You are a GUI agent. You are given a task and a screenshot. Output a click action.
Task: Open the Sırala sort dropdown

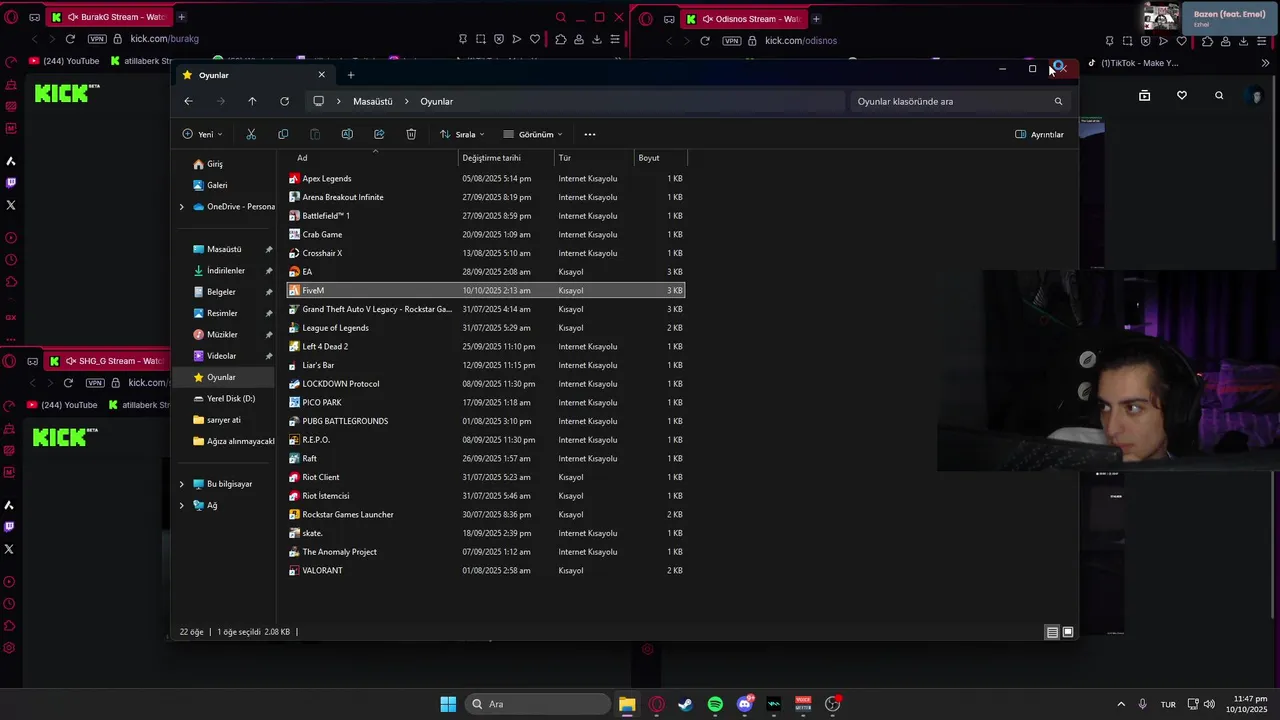462,134
